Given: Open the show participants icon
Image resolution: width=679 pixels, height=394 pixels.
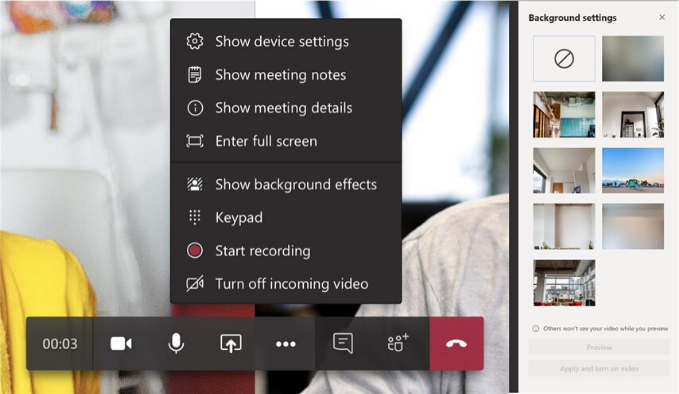Looking at the screenshot, I should [x=398, y=342].
